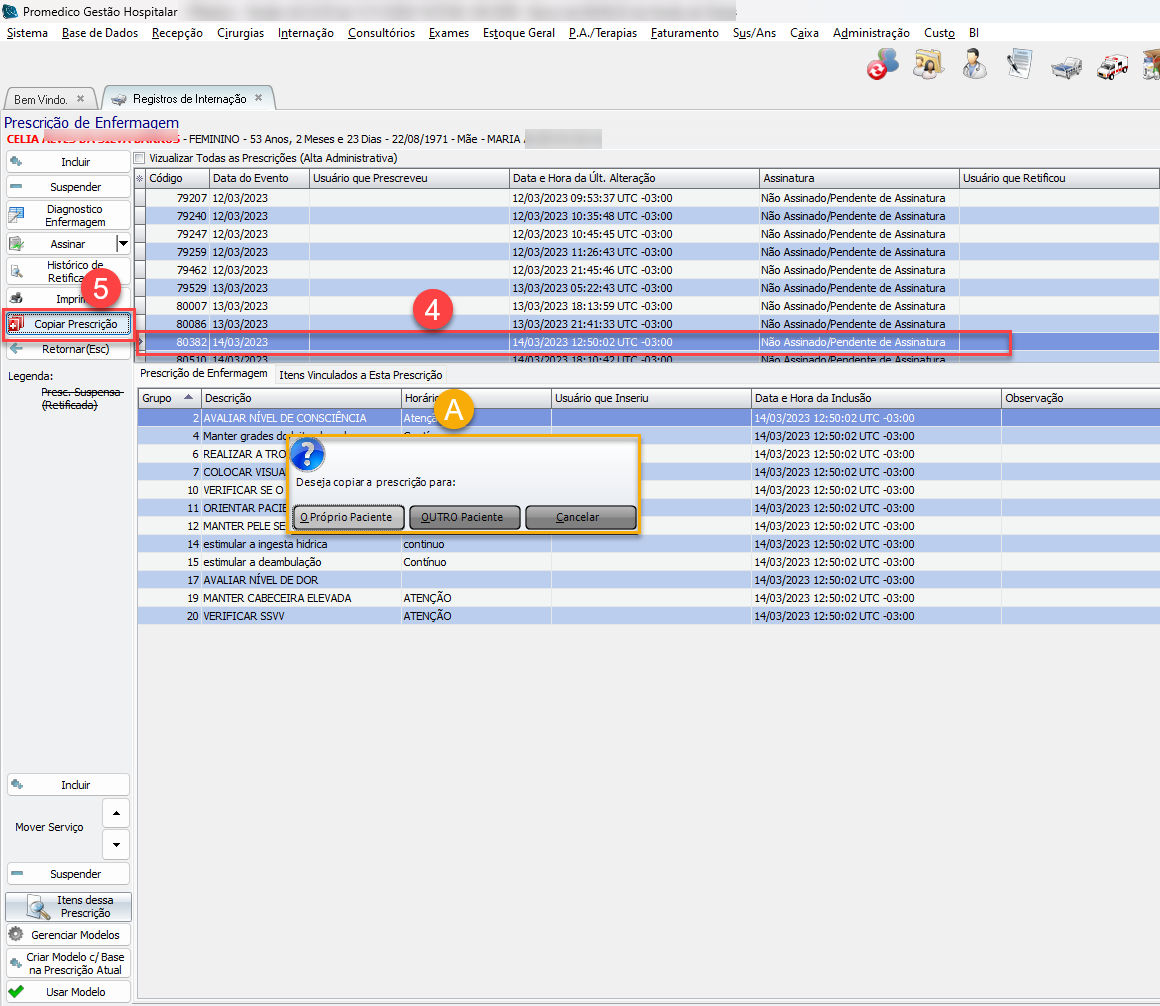Click Usar Modelo with green checkmark
The height and width of the screenshot is (1006, 1160).
tap(68, 992)
